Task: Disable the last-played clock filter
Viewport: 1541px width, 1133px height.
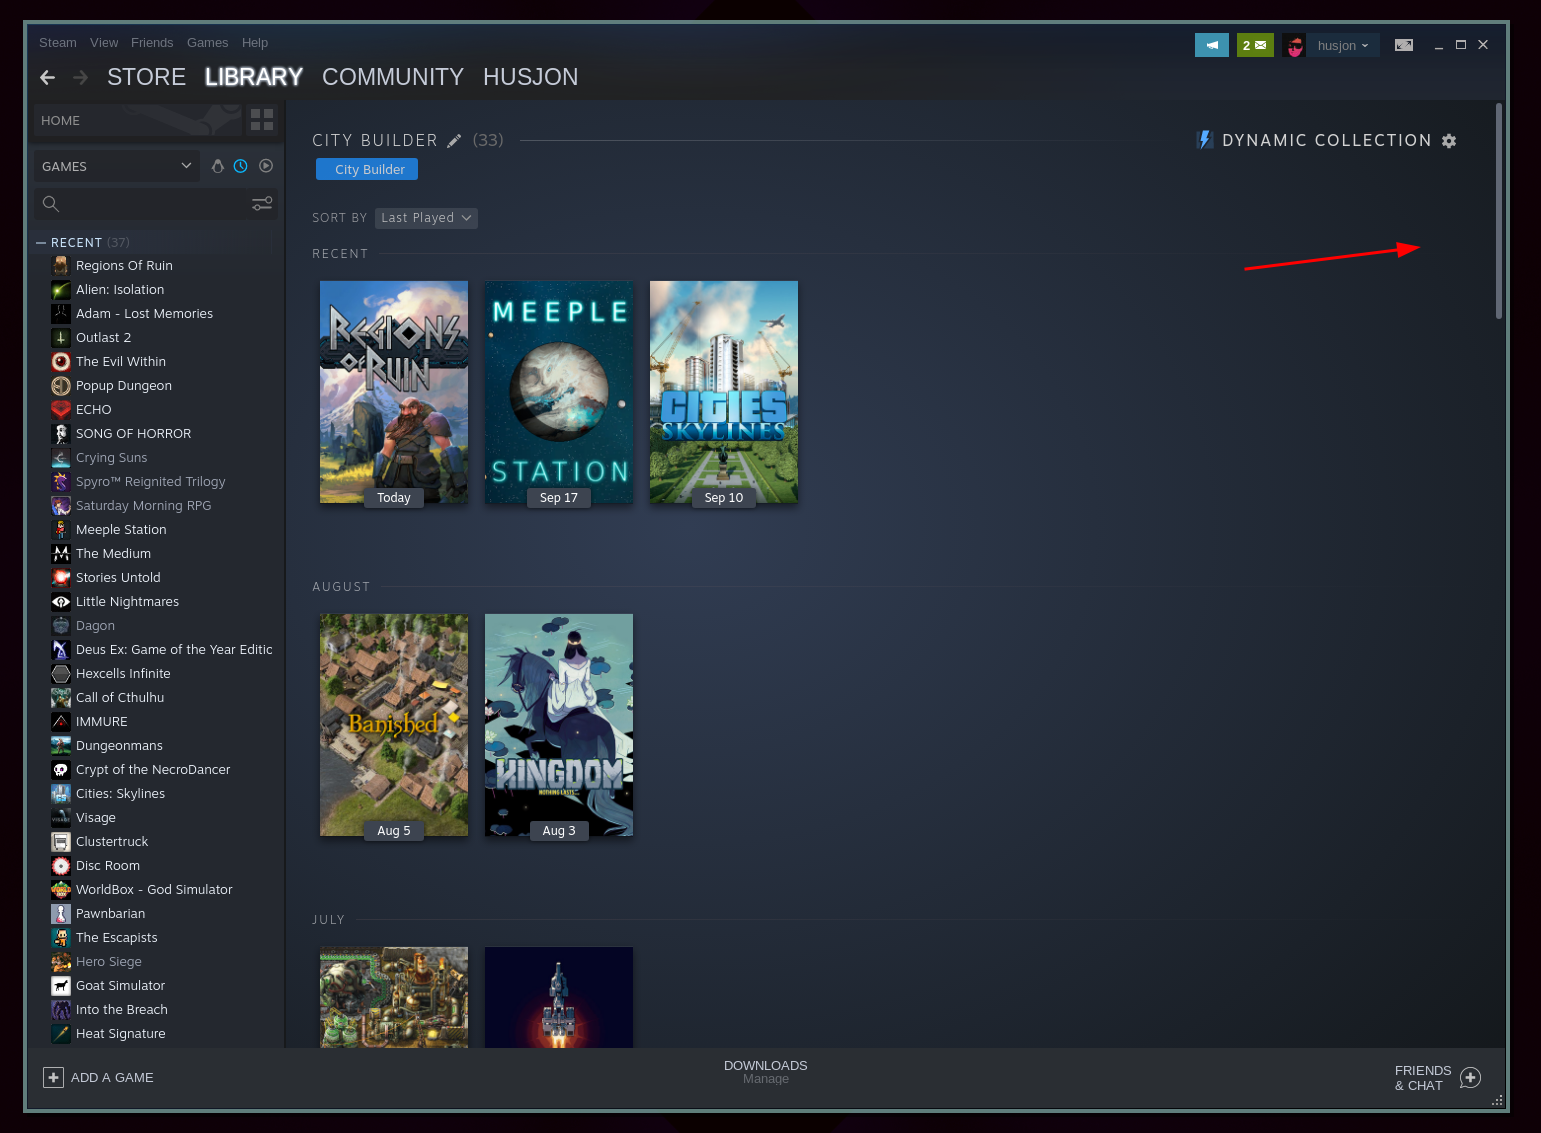Action: (x=241, y=165)
